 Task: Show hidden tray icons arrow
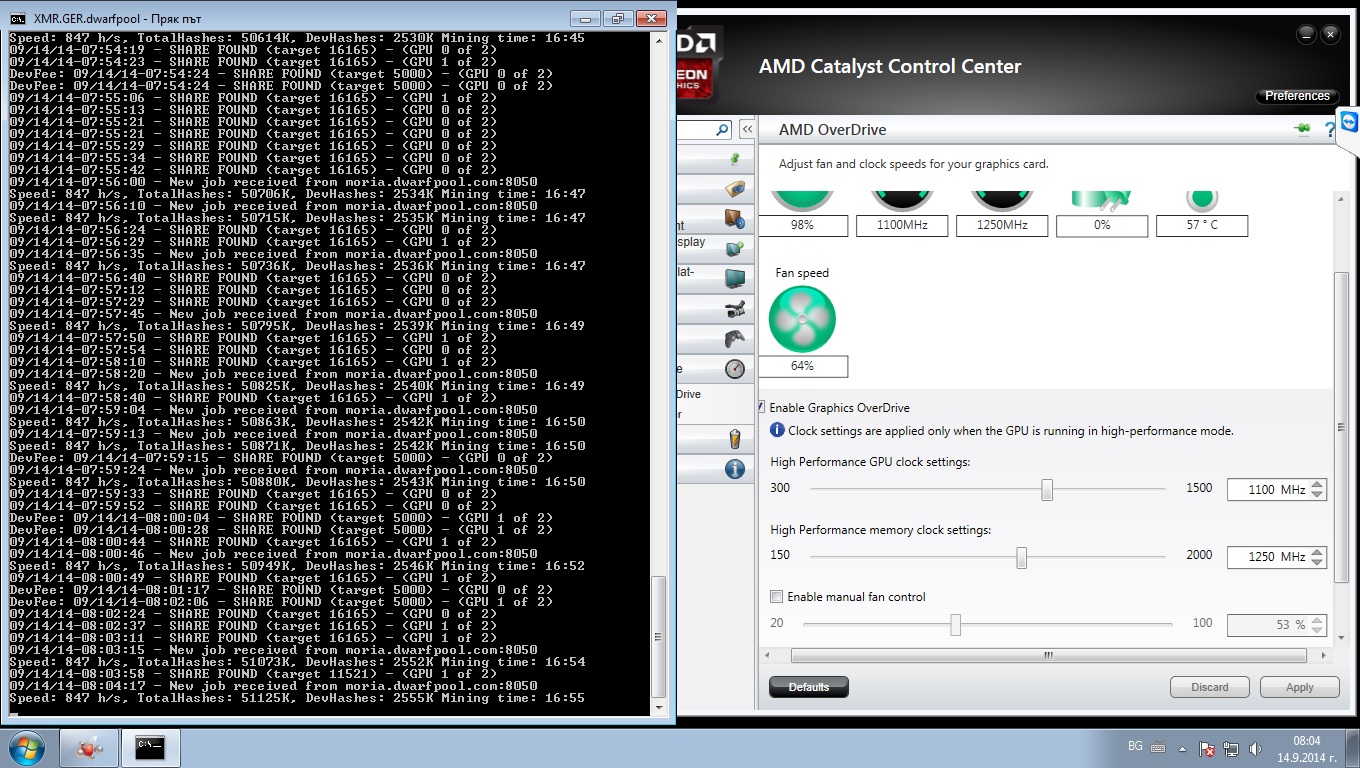pyautogui.click(x=1183, y=748)
